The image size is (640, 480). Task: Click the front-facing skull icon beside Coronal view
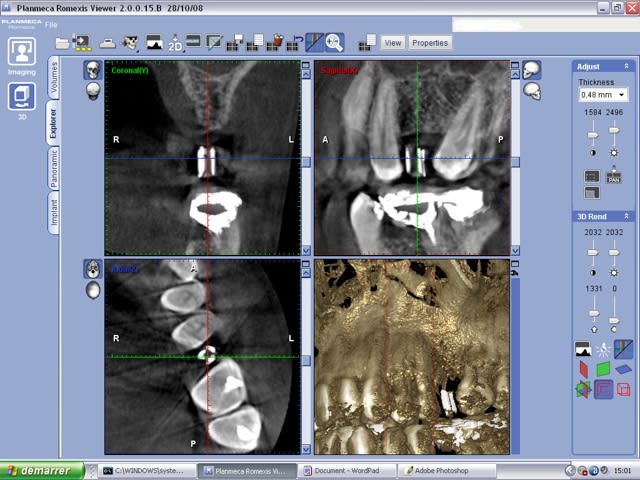(92, 70)
